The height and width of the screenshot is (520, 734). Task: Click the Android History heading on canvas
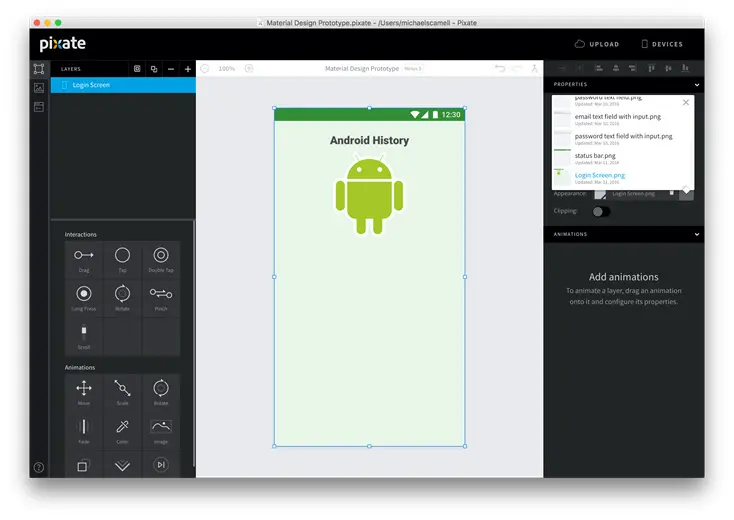[x=369, y=140]
